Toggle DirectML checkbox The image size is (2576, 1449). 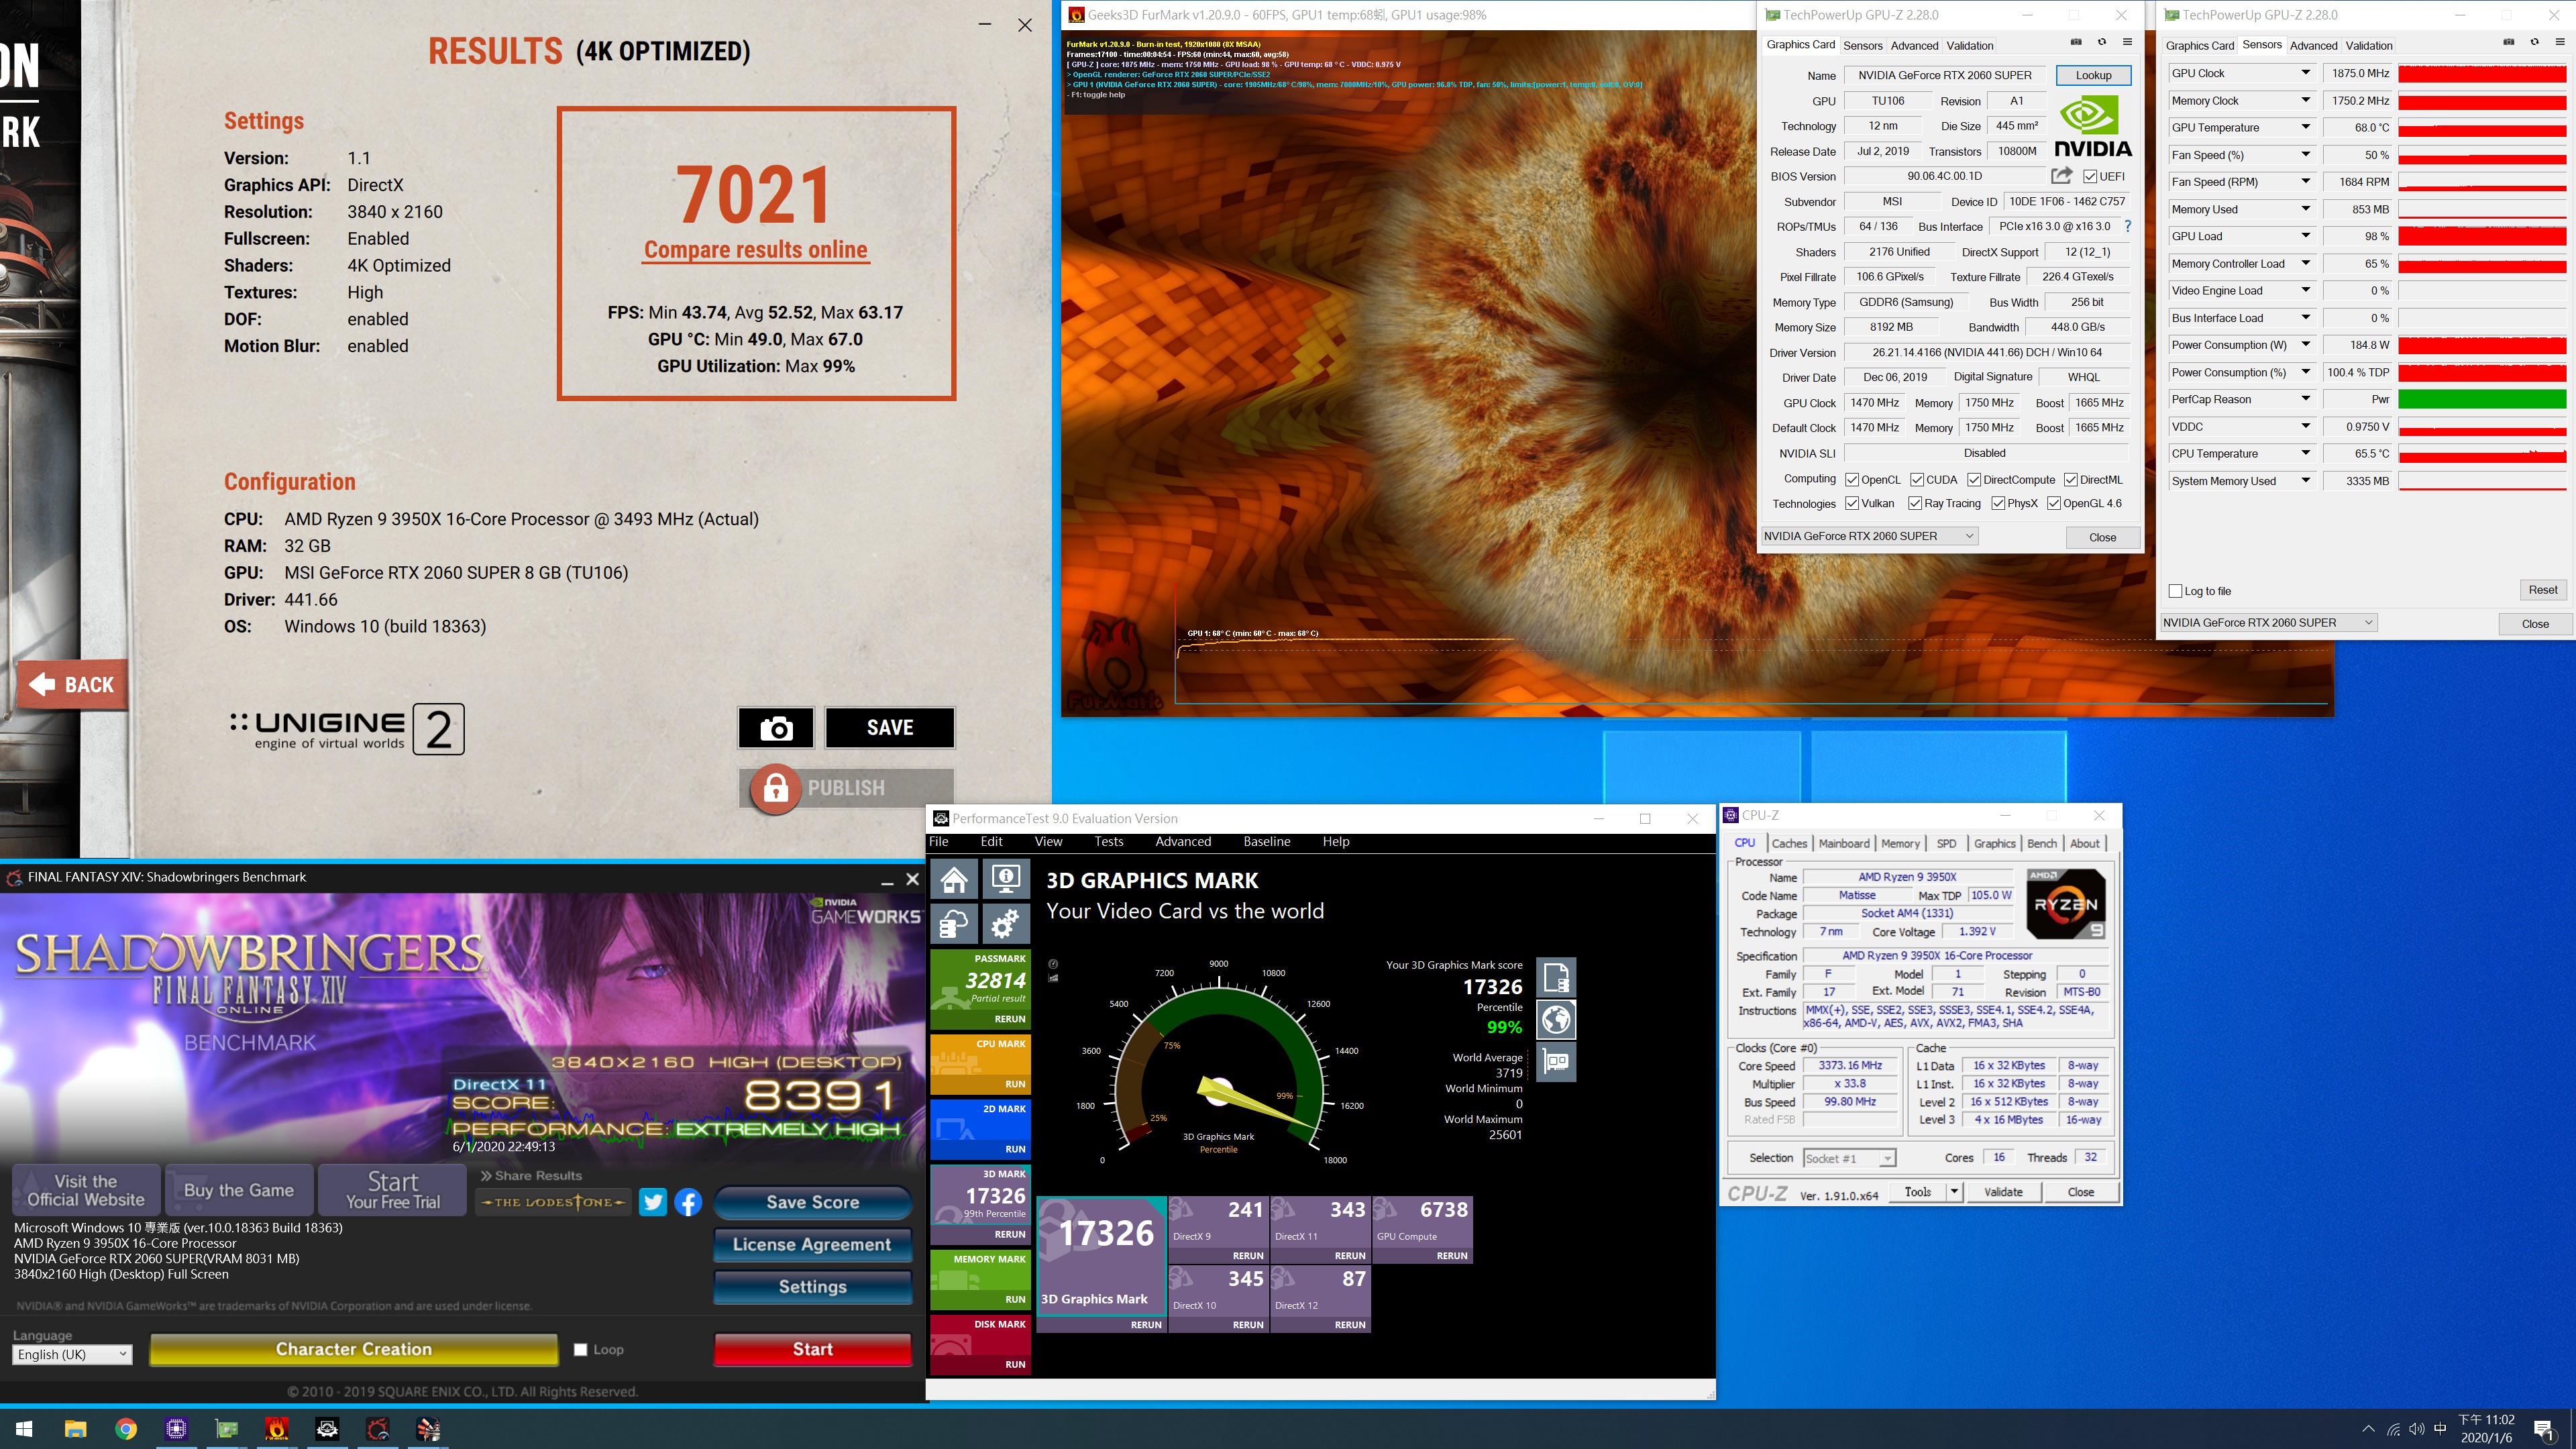click(x=2071, y=480)
